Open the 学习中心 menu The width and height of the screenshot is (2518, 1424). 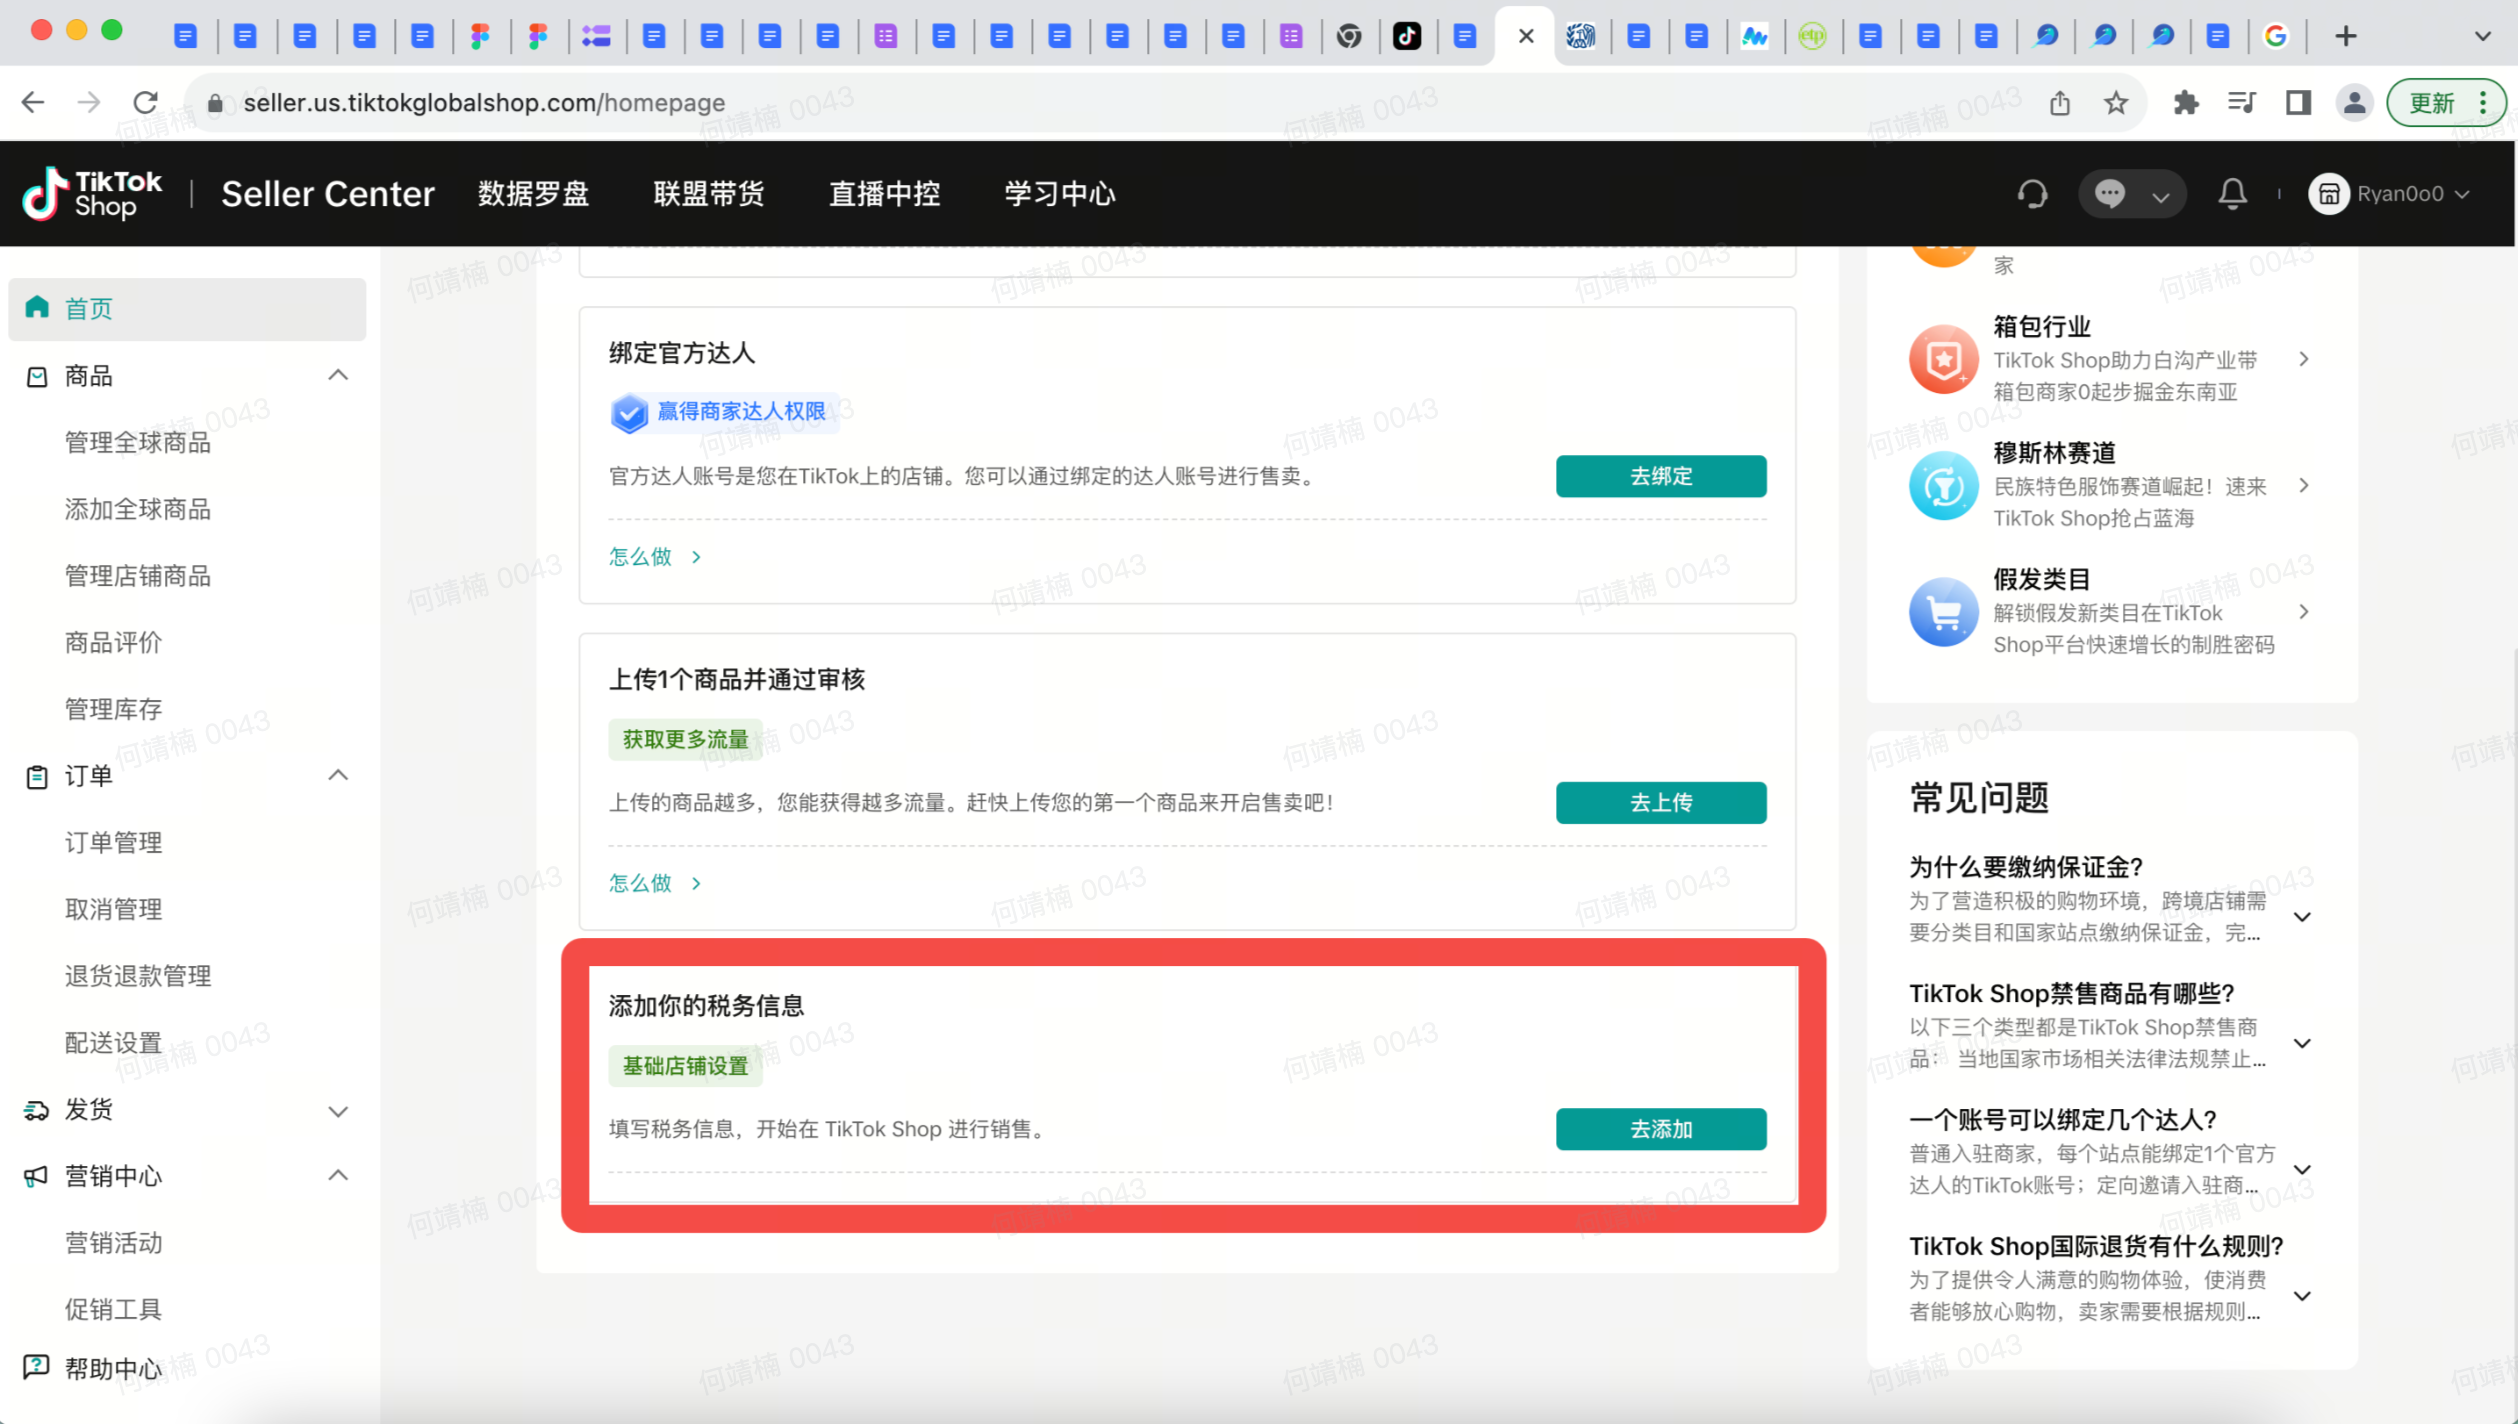click(x=1060, y=194)
